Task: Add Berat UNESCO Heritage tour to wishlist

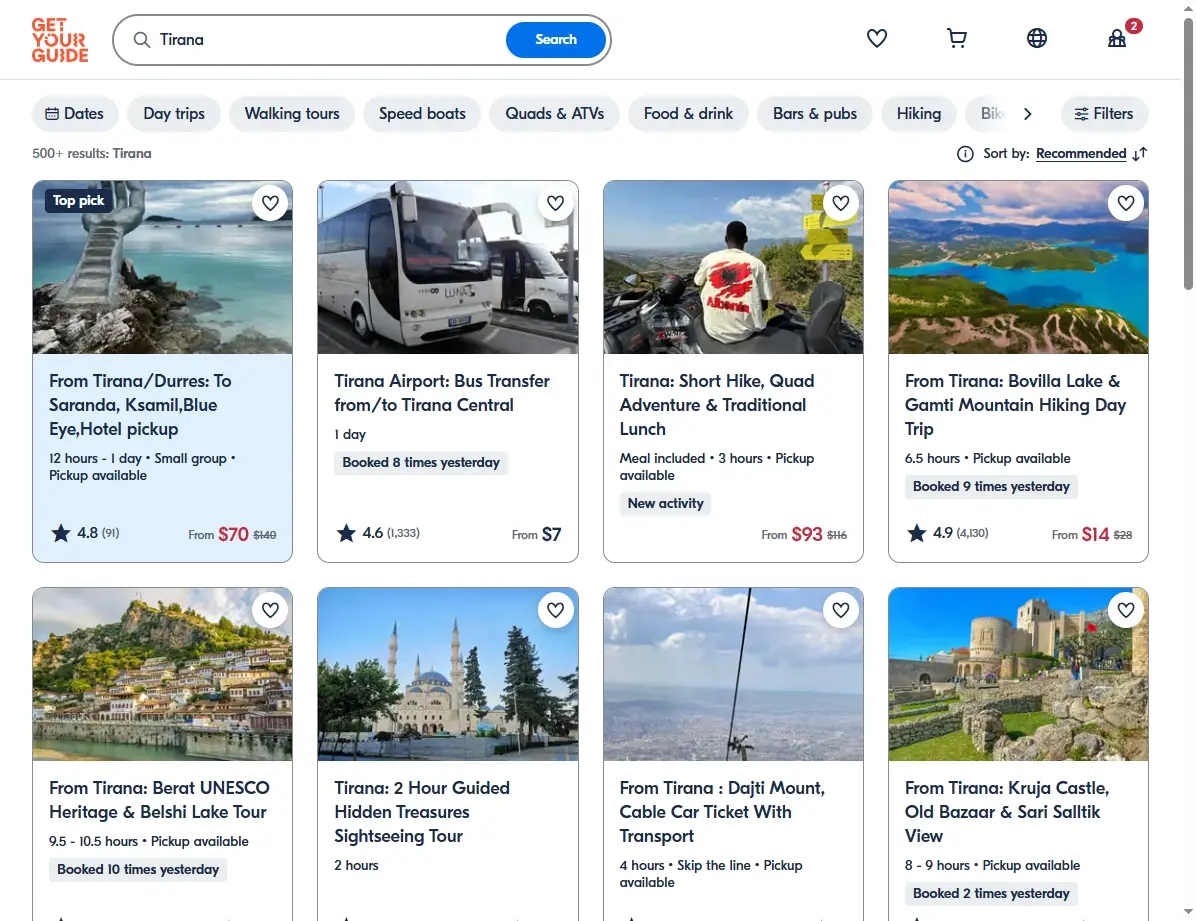Action: (270, 610)
